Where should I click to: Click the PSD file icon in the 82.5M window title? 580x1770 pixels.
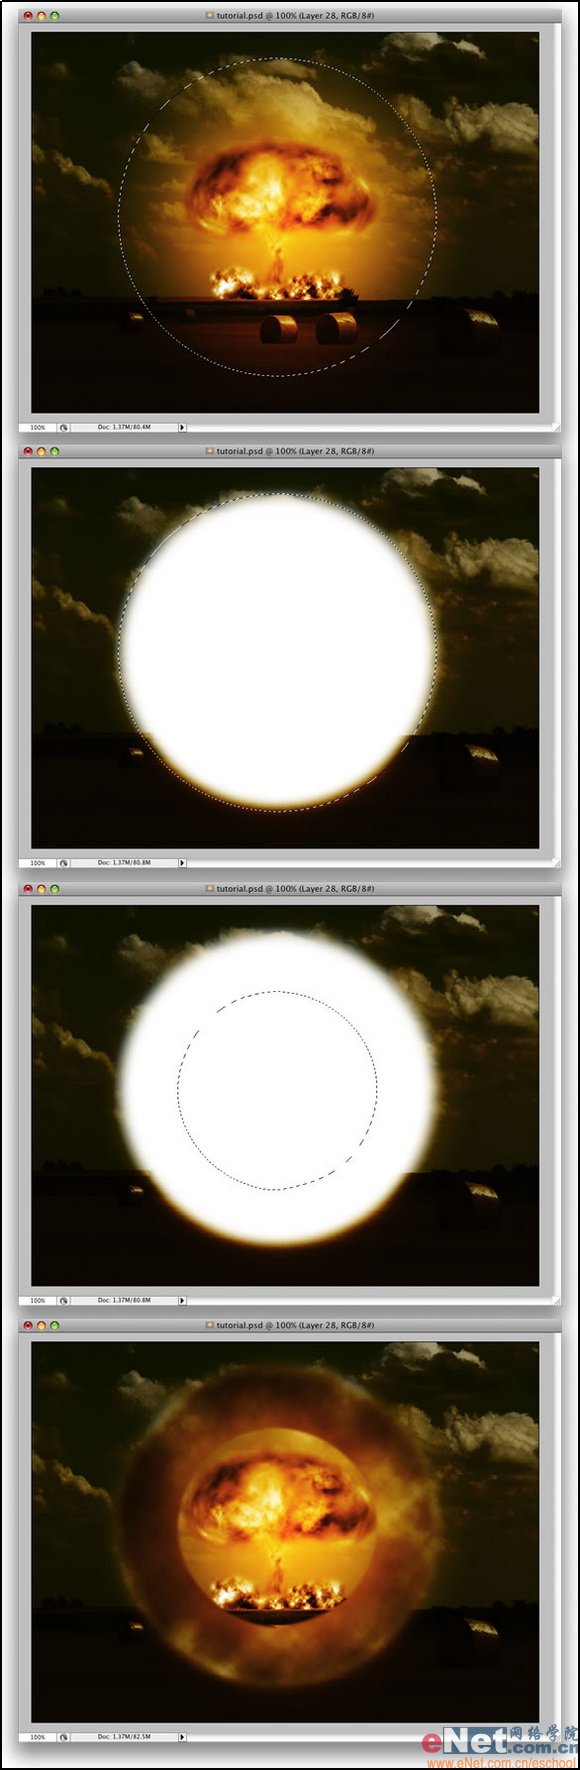pos(210,1325)
